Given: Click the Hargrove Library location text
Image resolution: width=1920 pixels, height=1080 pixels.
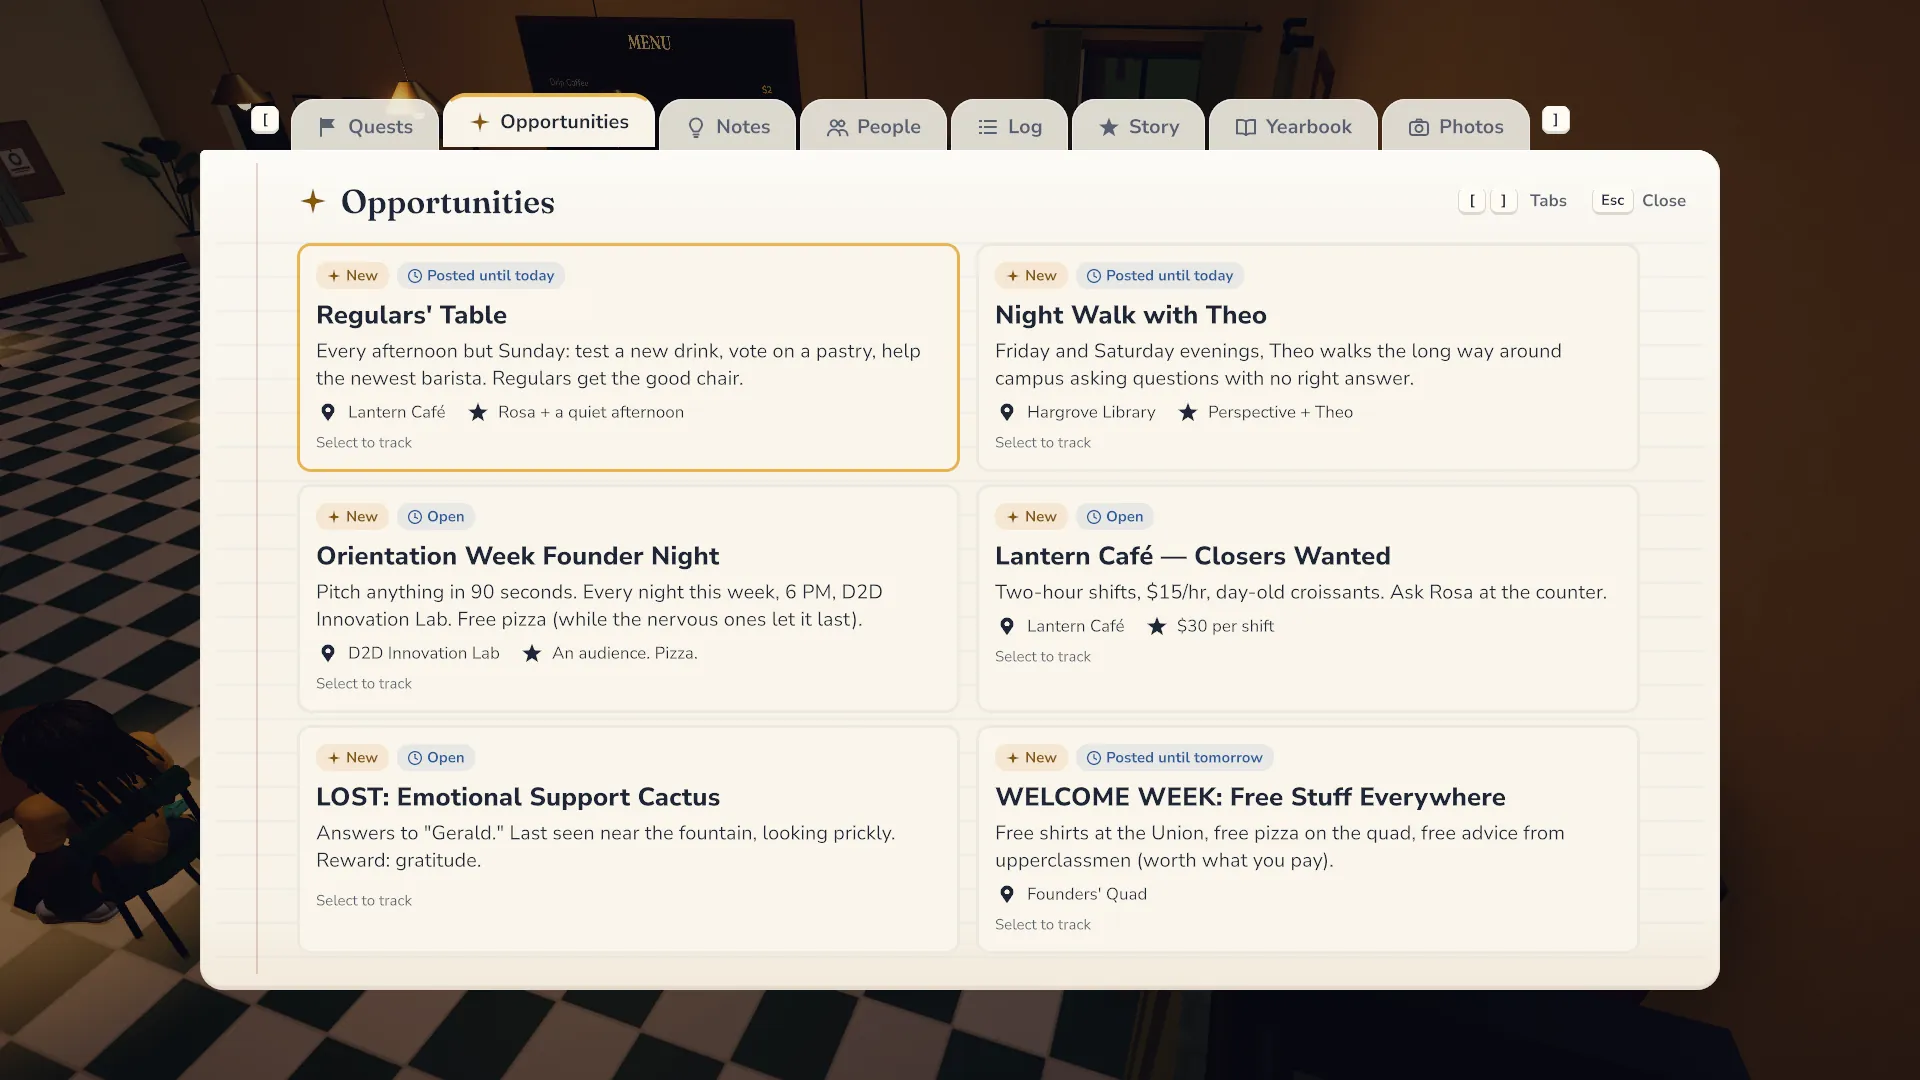Looking at the screenshot, I should tap(1091, 412).
